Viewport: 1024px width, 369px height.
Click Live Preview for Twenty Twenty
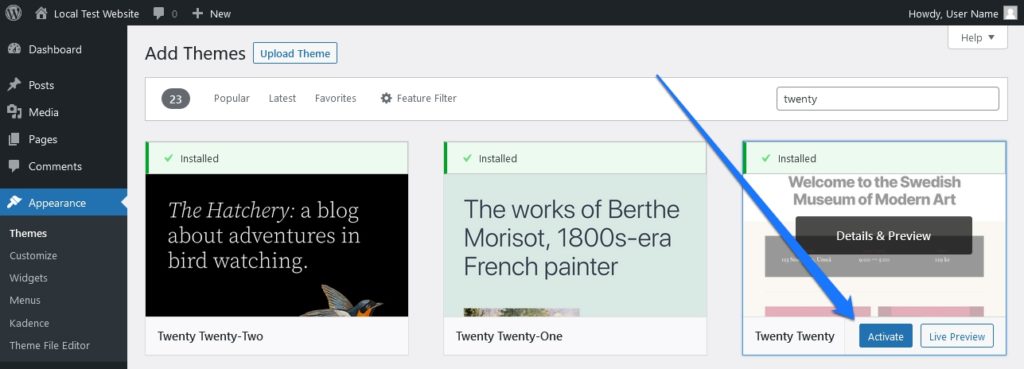pos(957,336)
